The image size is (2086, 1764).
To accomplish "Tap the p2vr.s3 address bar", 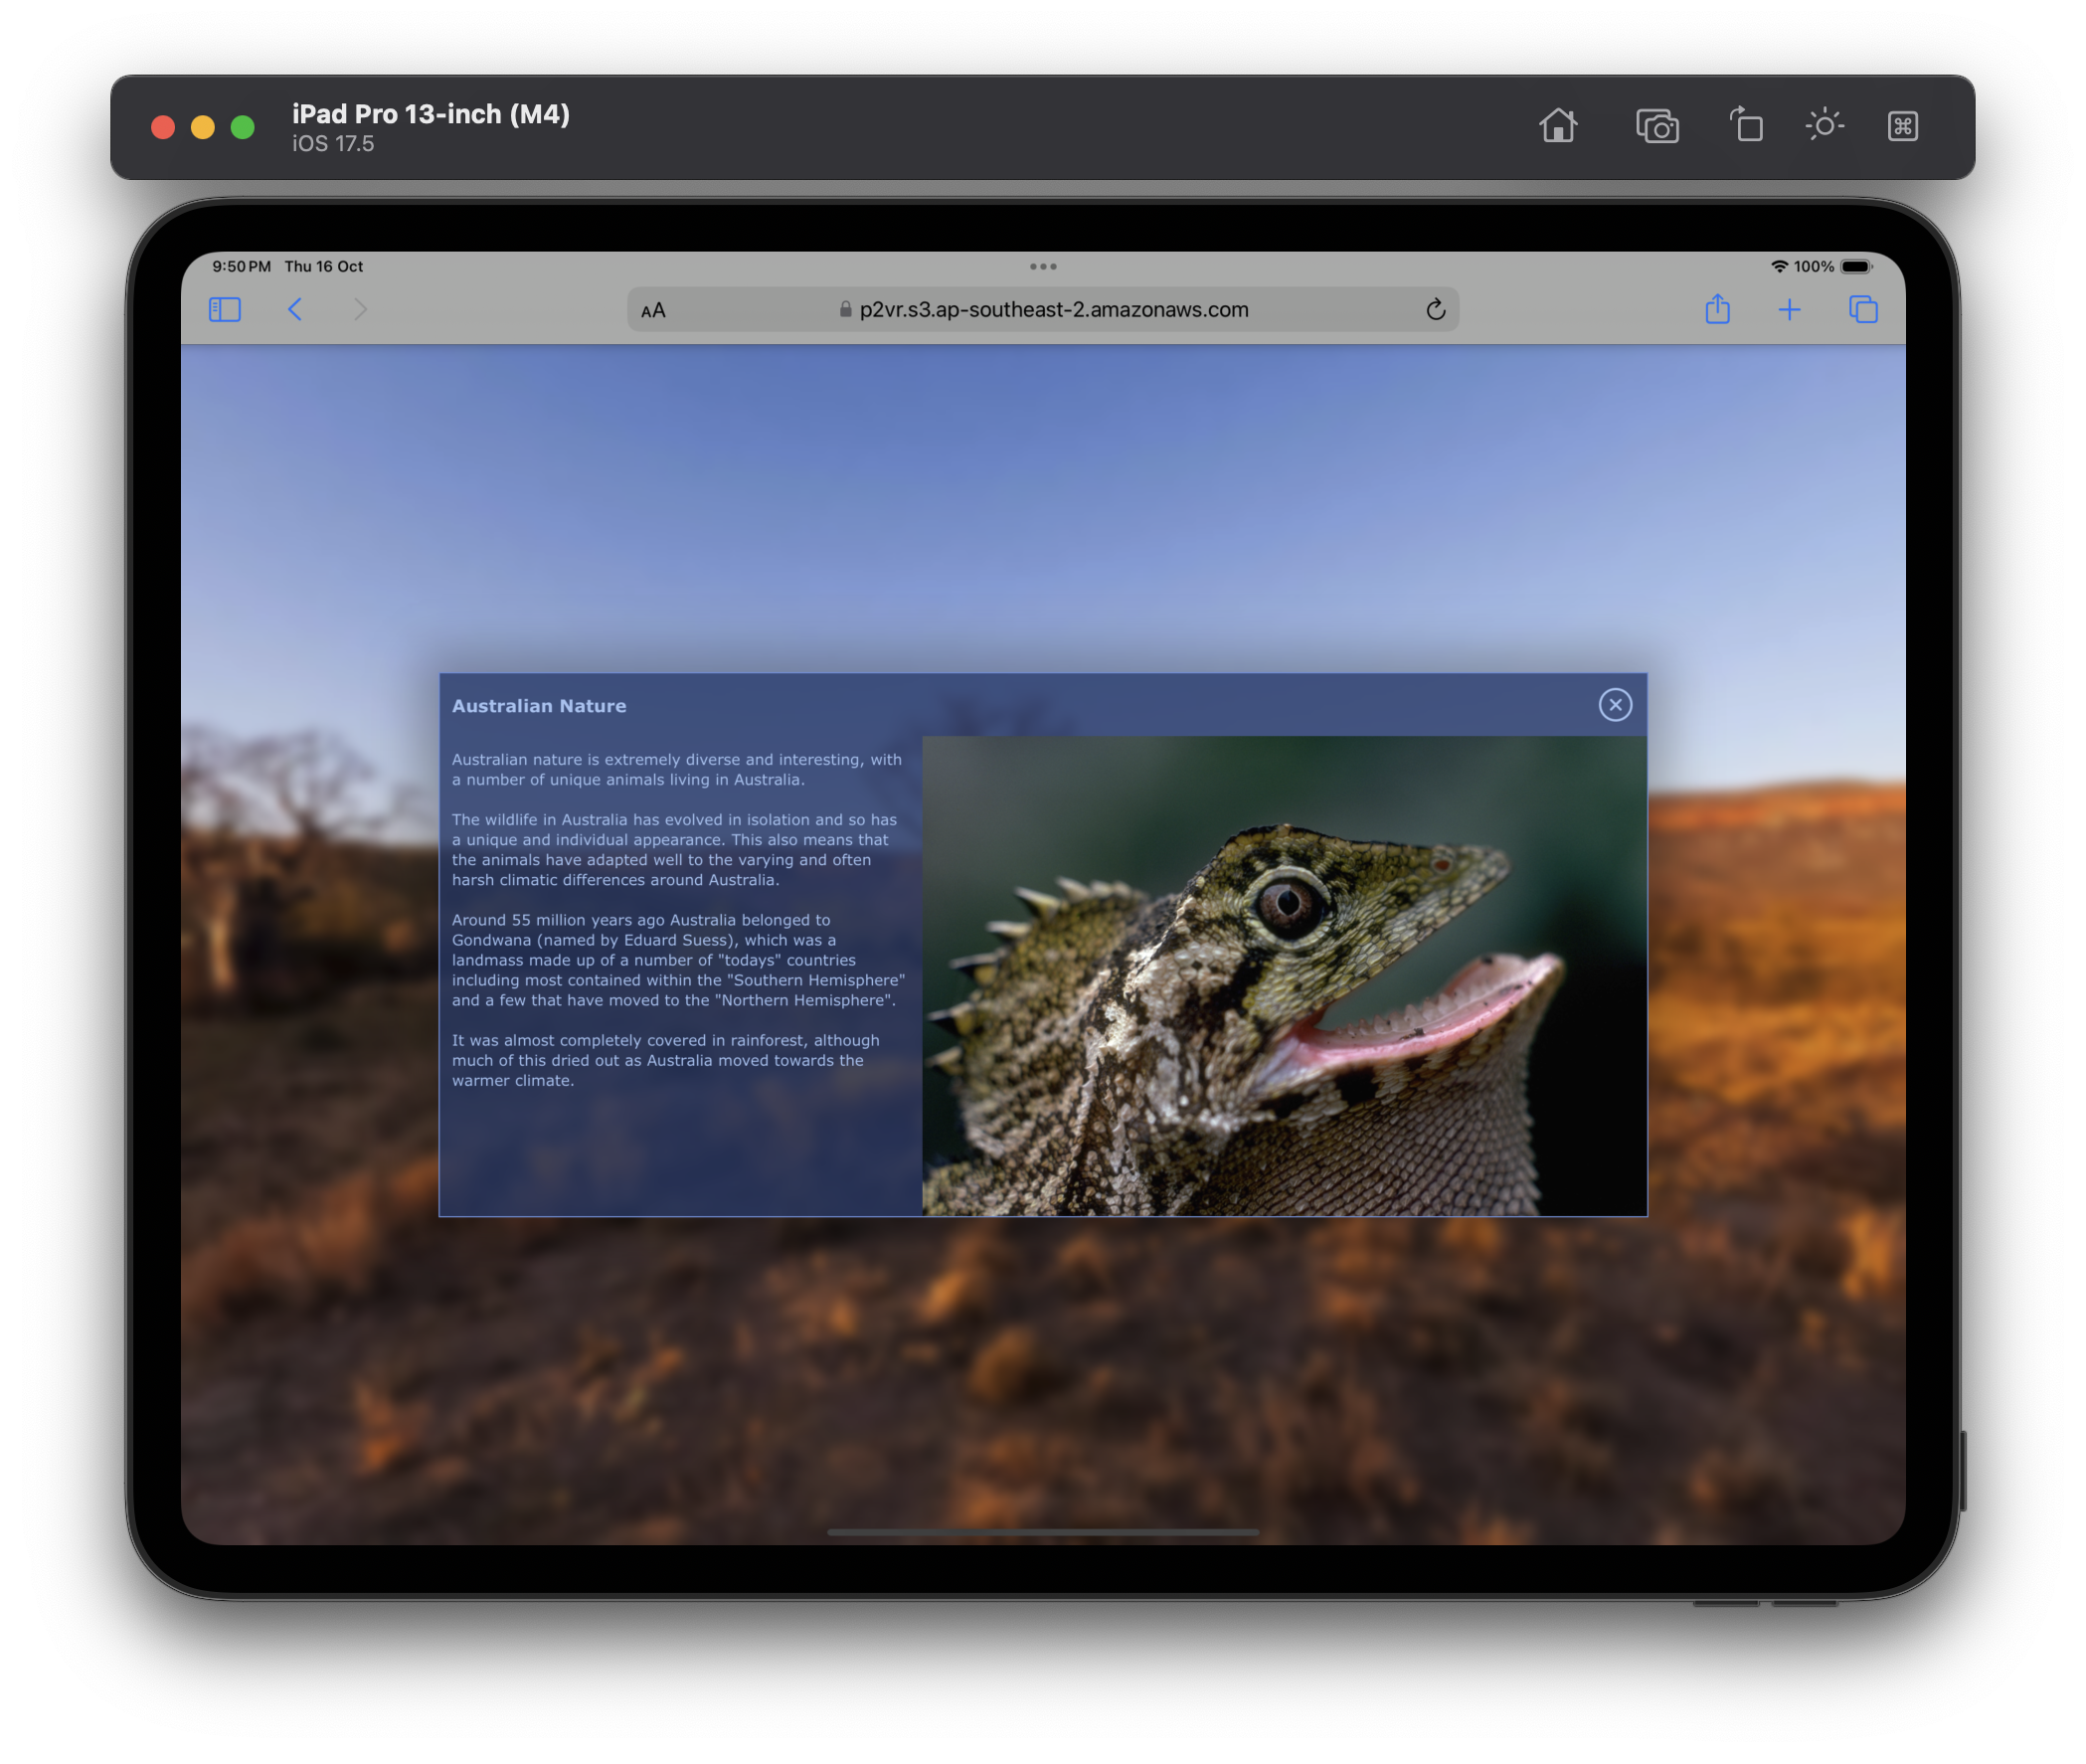I will point(1053,310).
